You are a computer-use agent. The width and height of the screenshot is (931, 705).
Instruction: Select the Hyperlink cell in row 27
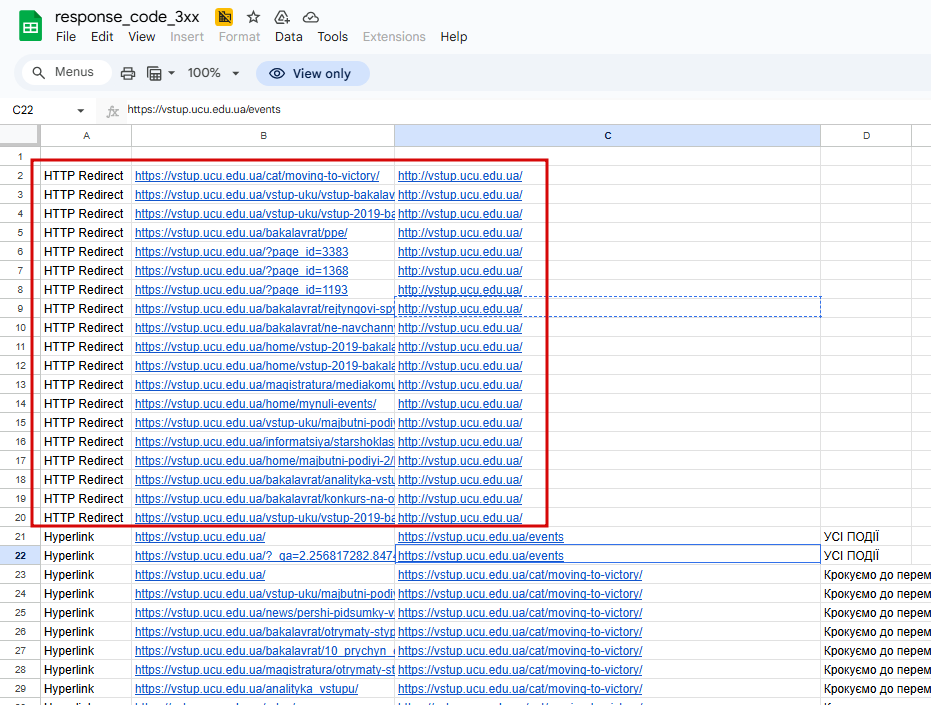tap(86, 651)
